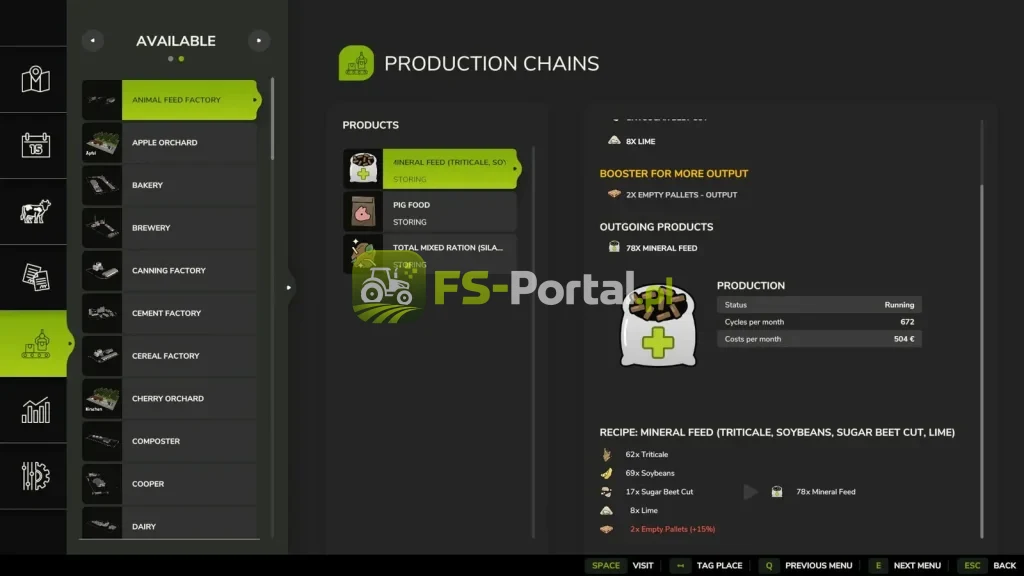Click the Sugar Beet Cut recipe icon
Image resolution: width=1024 pixels, height=576 pixels.
[607, 492]
